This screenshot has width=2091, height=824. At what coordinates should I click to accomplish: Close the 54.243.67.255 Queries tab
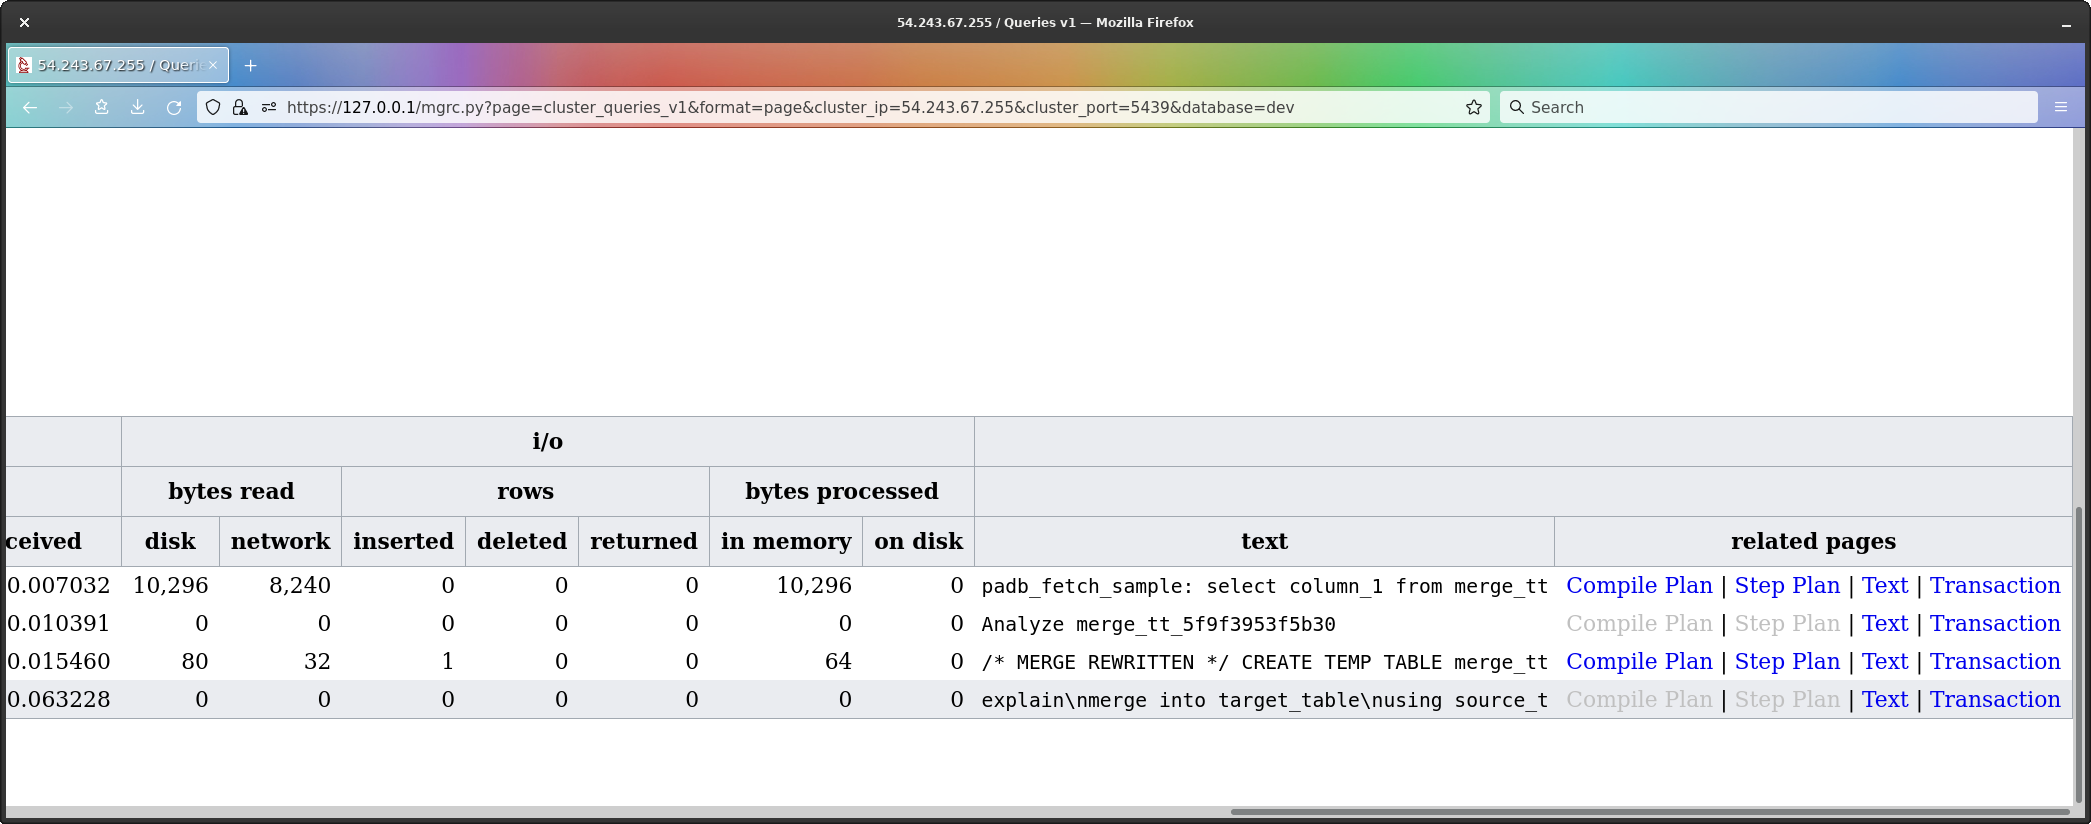pyautogui.click(x=213, y=65)
